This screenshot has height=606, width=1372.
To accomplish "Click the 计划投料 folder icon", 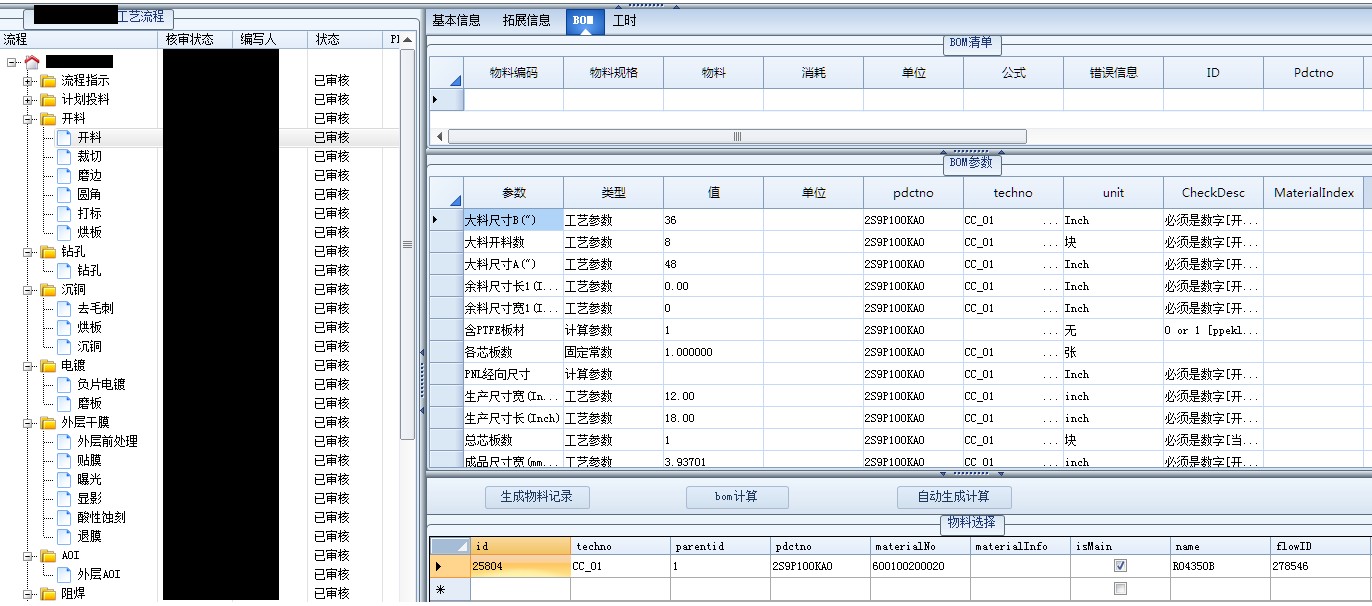I will pos(48,100).
